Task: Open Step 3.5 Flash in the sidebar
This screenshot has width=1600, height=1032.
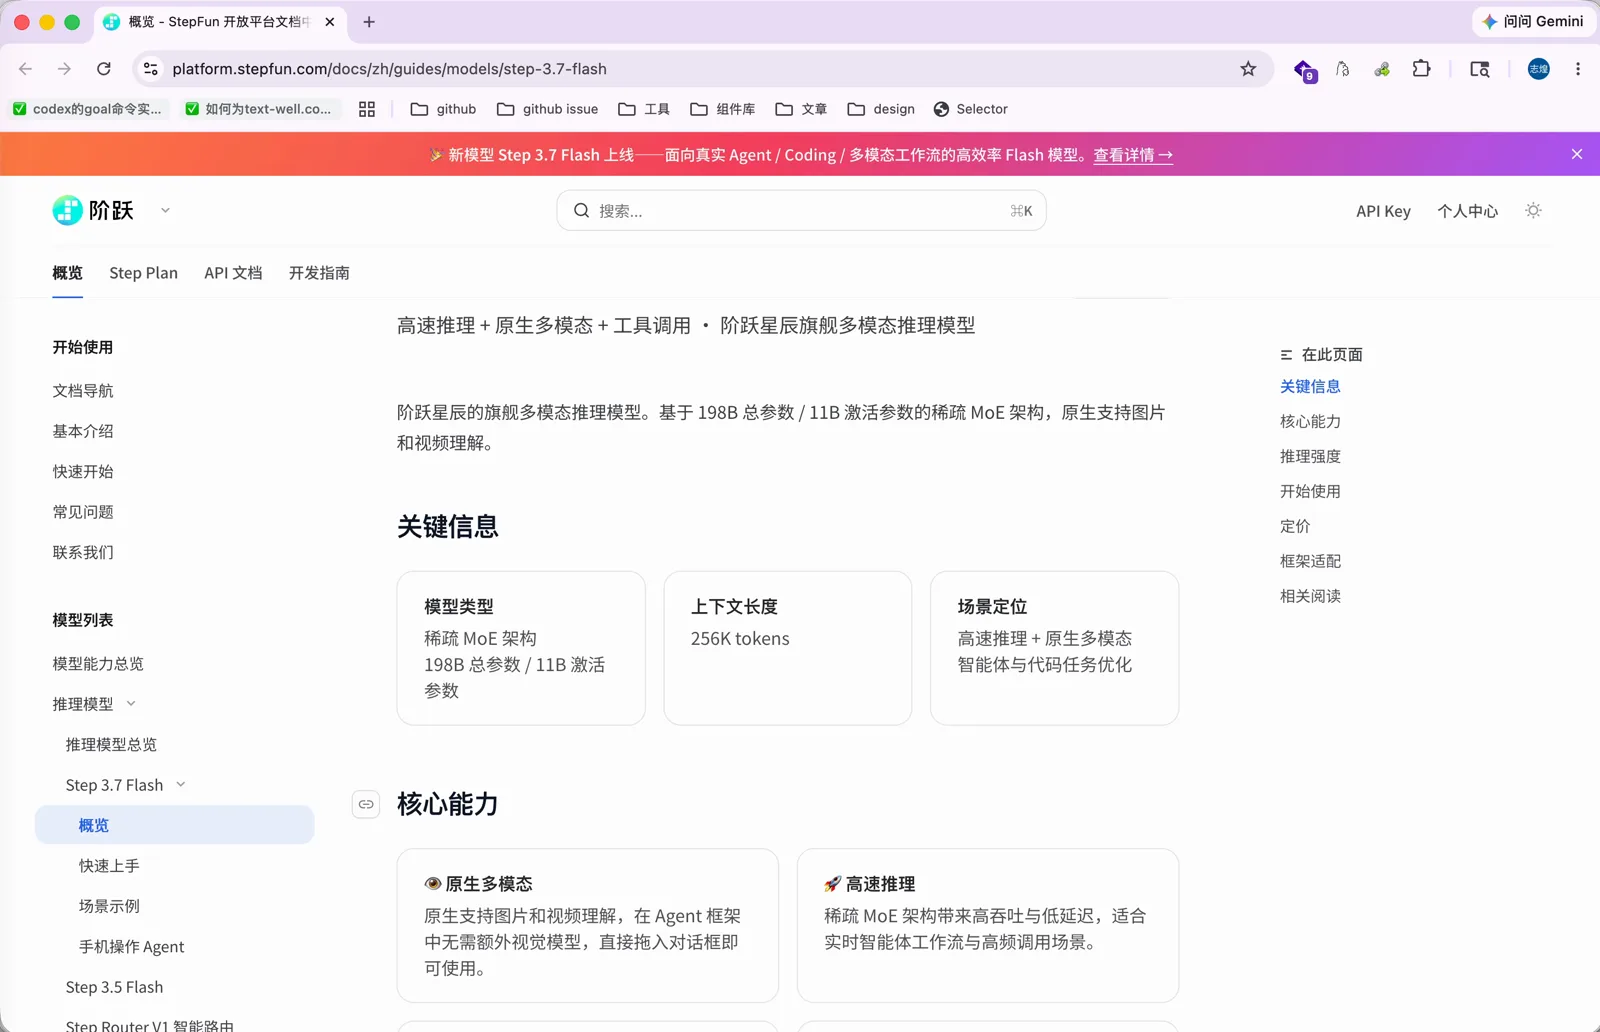Action: (x=114, y=987)
